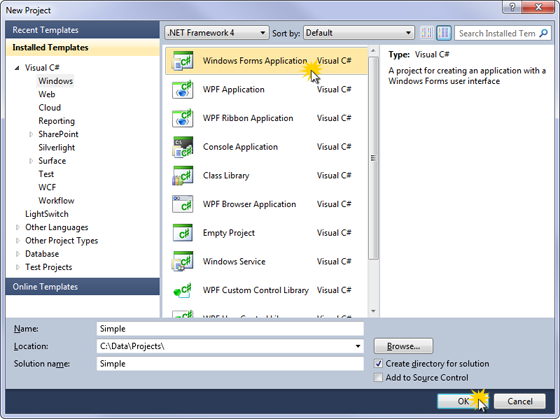
Task: Open the Online Templates section
Action: pos(82,286)
